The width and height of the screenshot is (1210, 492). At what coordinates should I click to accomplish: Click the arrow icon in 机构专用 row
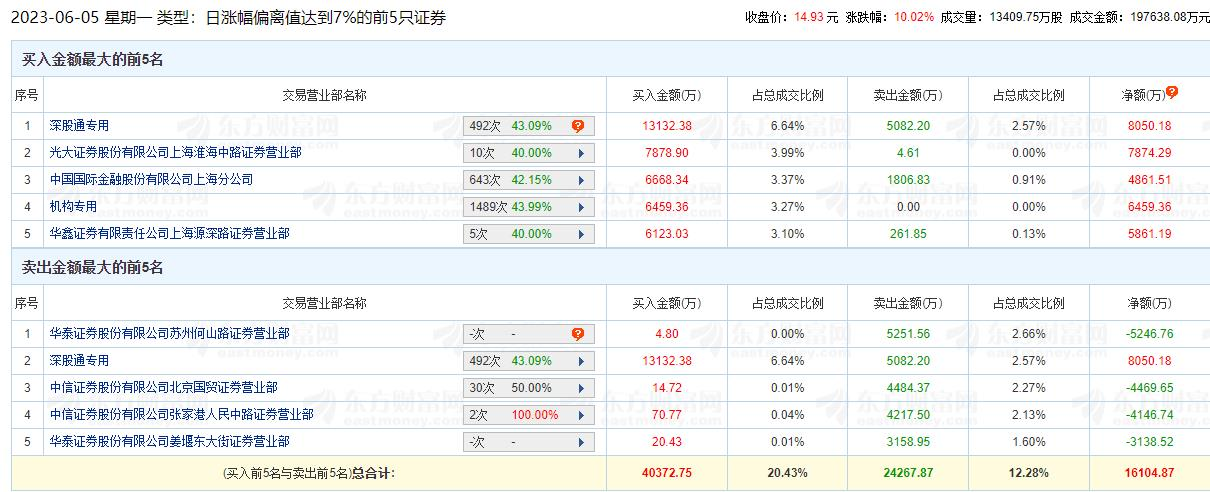pos(580,207)
